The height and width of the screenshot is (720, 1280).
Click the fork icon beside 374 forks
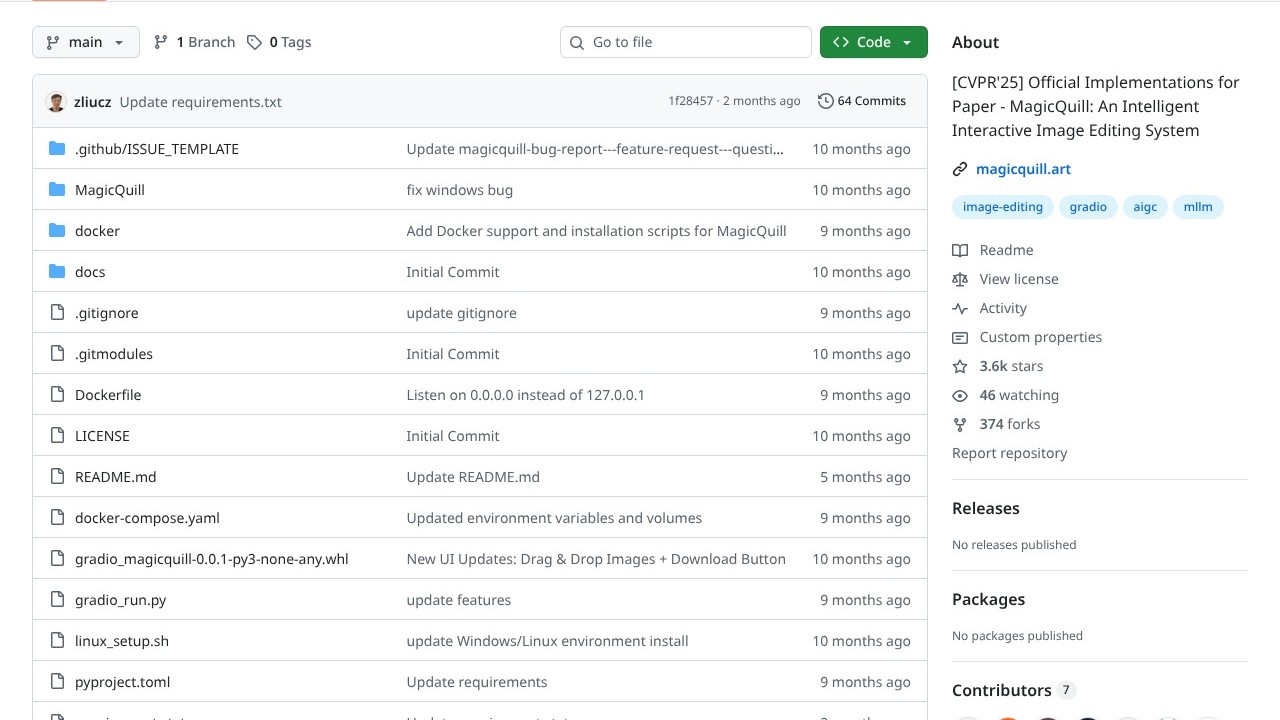[960, 424]
